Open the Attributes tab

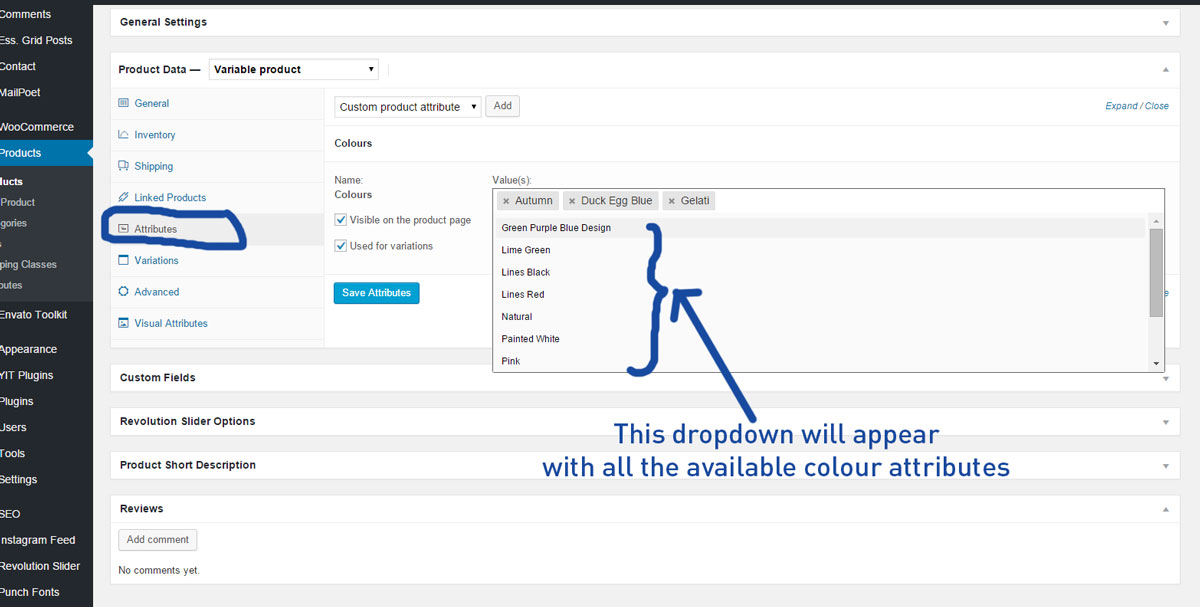155,229
